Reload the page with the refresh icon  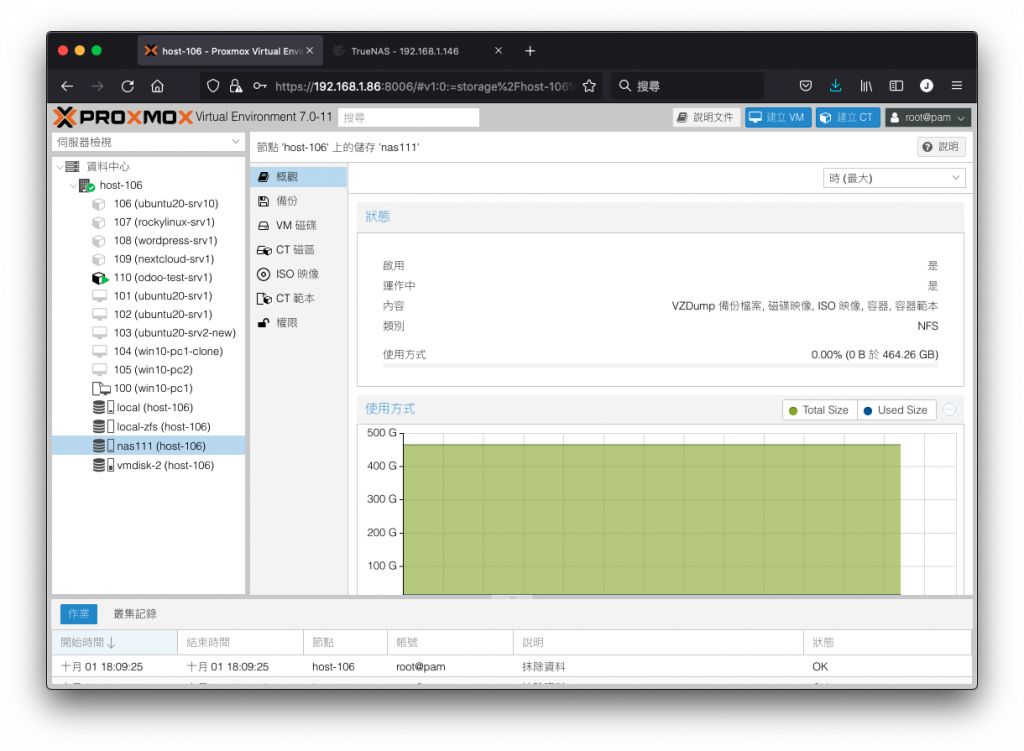(127, 86)
